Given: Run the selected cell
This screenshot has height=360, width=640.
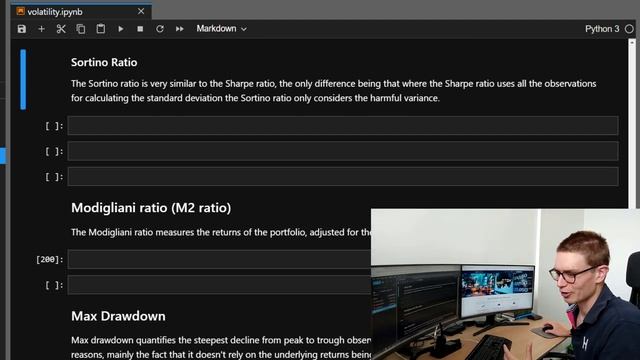Looking at the screenshot, I should point(120,29).
